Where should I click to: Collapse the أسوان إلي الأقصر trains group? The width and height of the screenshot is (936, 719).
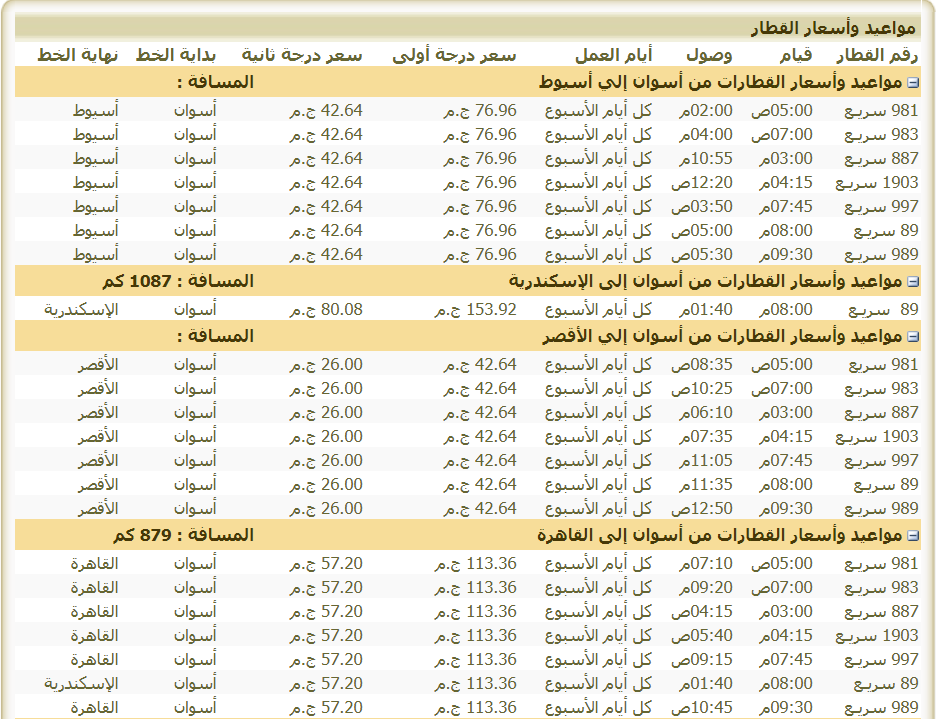click(x=913, y=337)
